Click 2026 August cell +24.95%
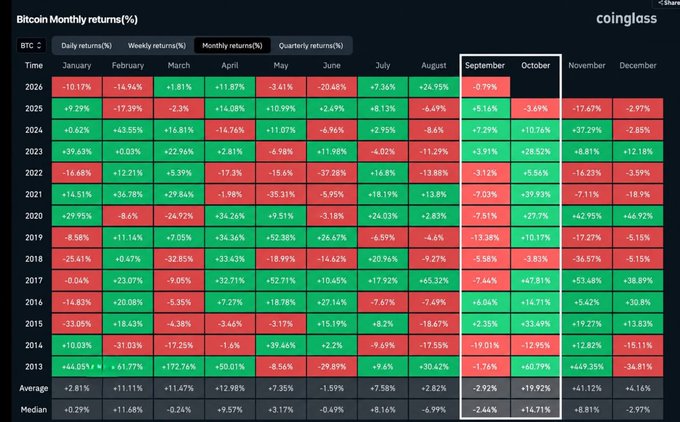Image resolution: width=680 pixels, height=422 pixels. pyautogui.click(x=434, y=87)
